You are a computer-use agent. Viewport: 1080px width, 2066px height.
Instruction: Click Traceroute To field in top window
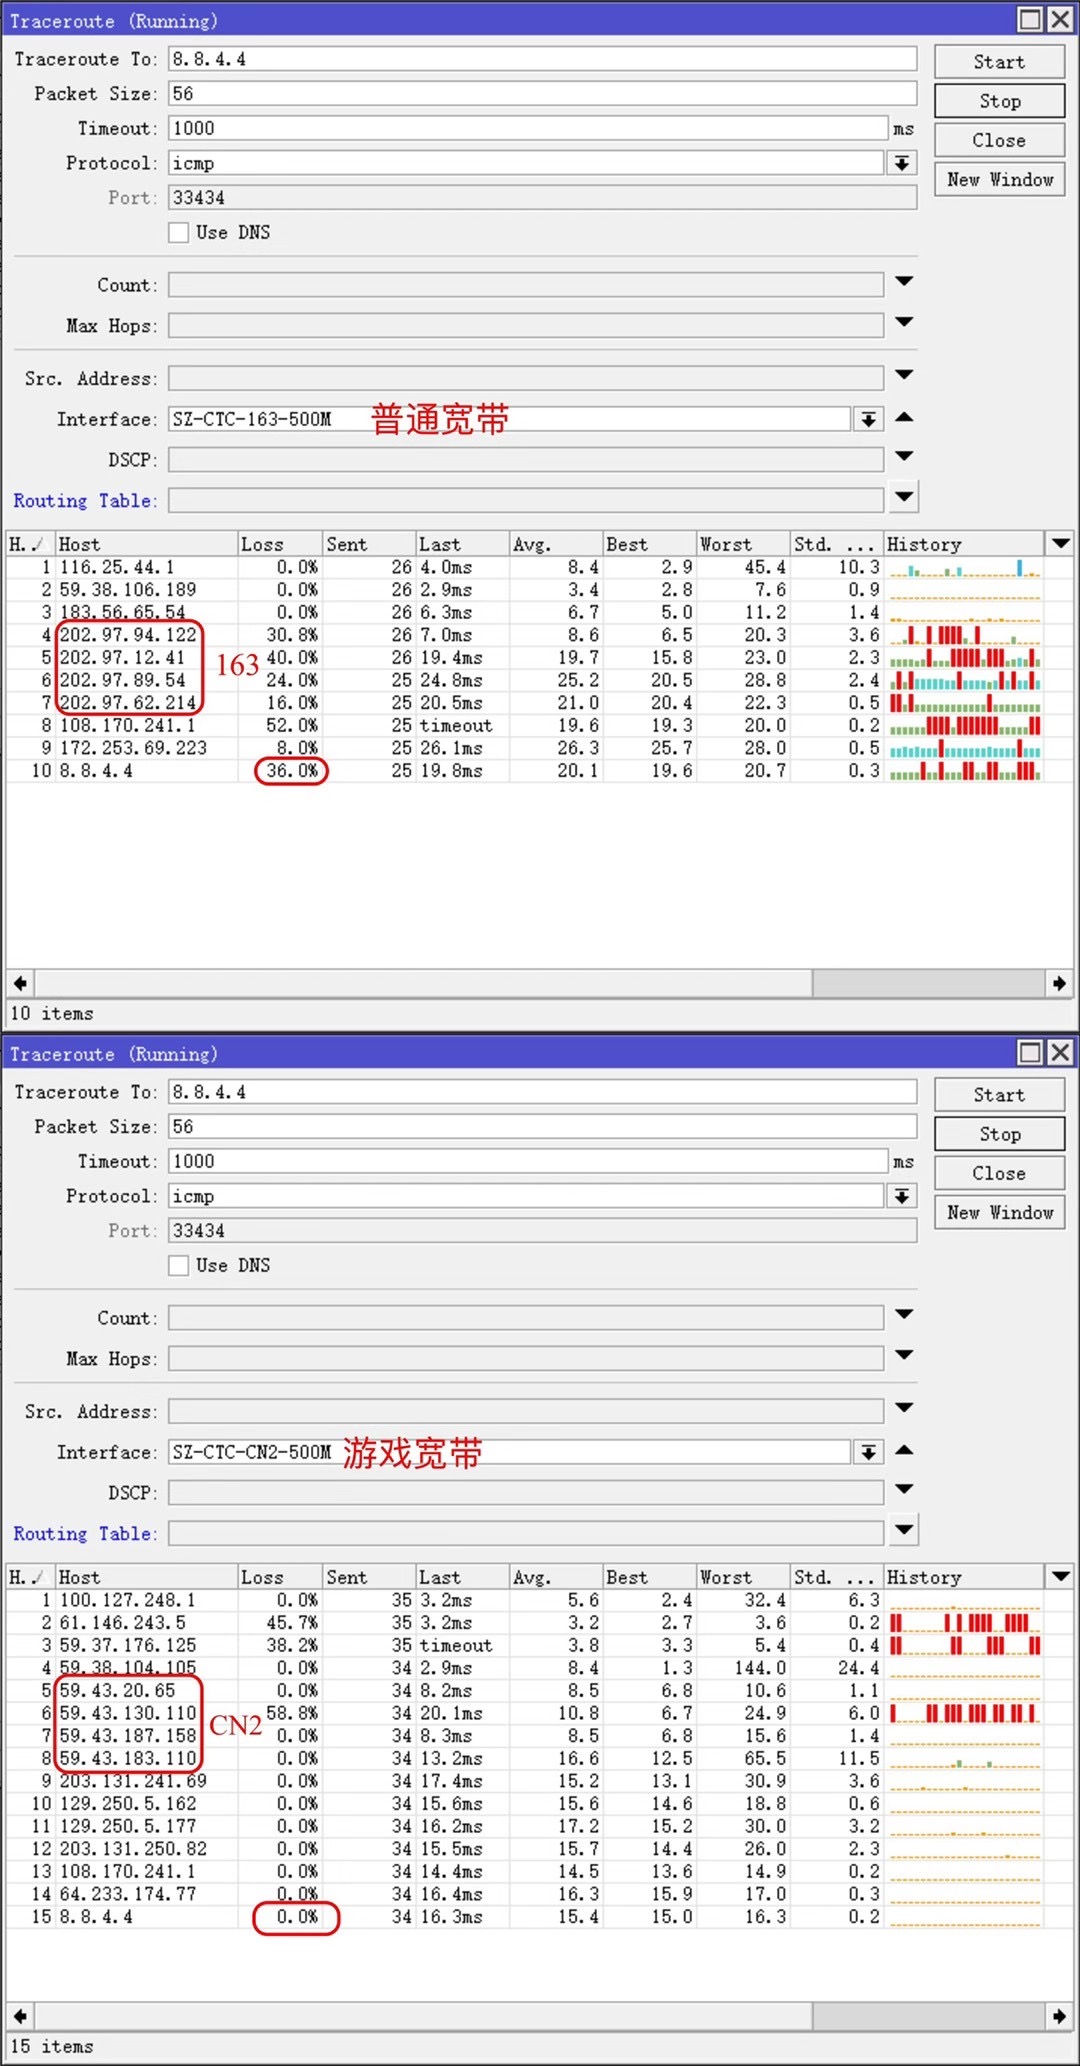point(542,59)
